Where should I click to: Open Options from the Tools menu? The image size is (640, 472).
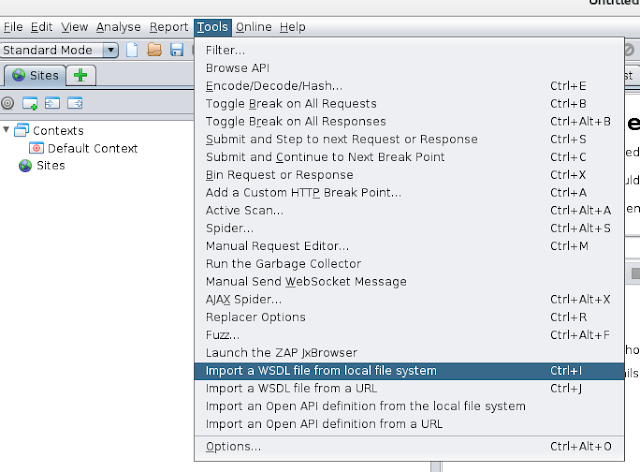tap(233, 446)
